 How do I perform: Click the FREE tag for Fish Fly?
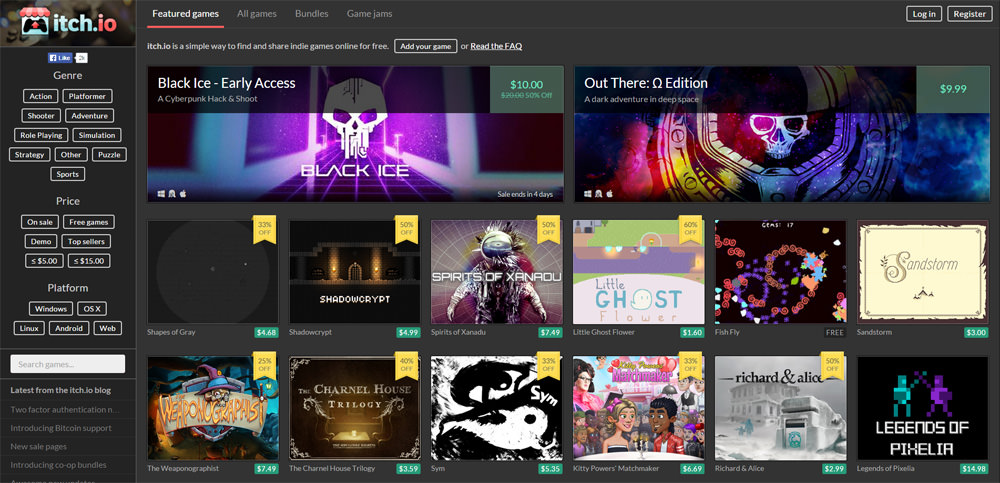pos(834,332)
